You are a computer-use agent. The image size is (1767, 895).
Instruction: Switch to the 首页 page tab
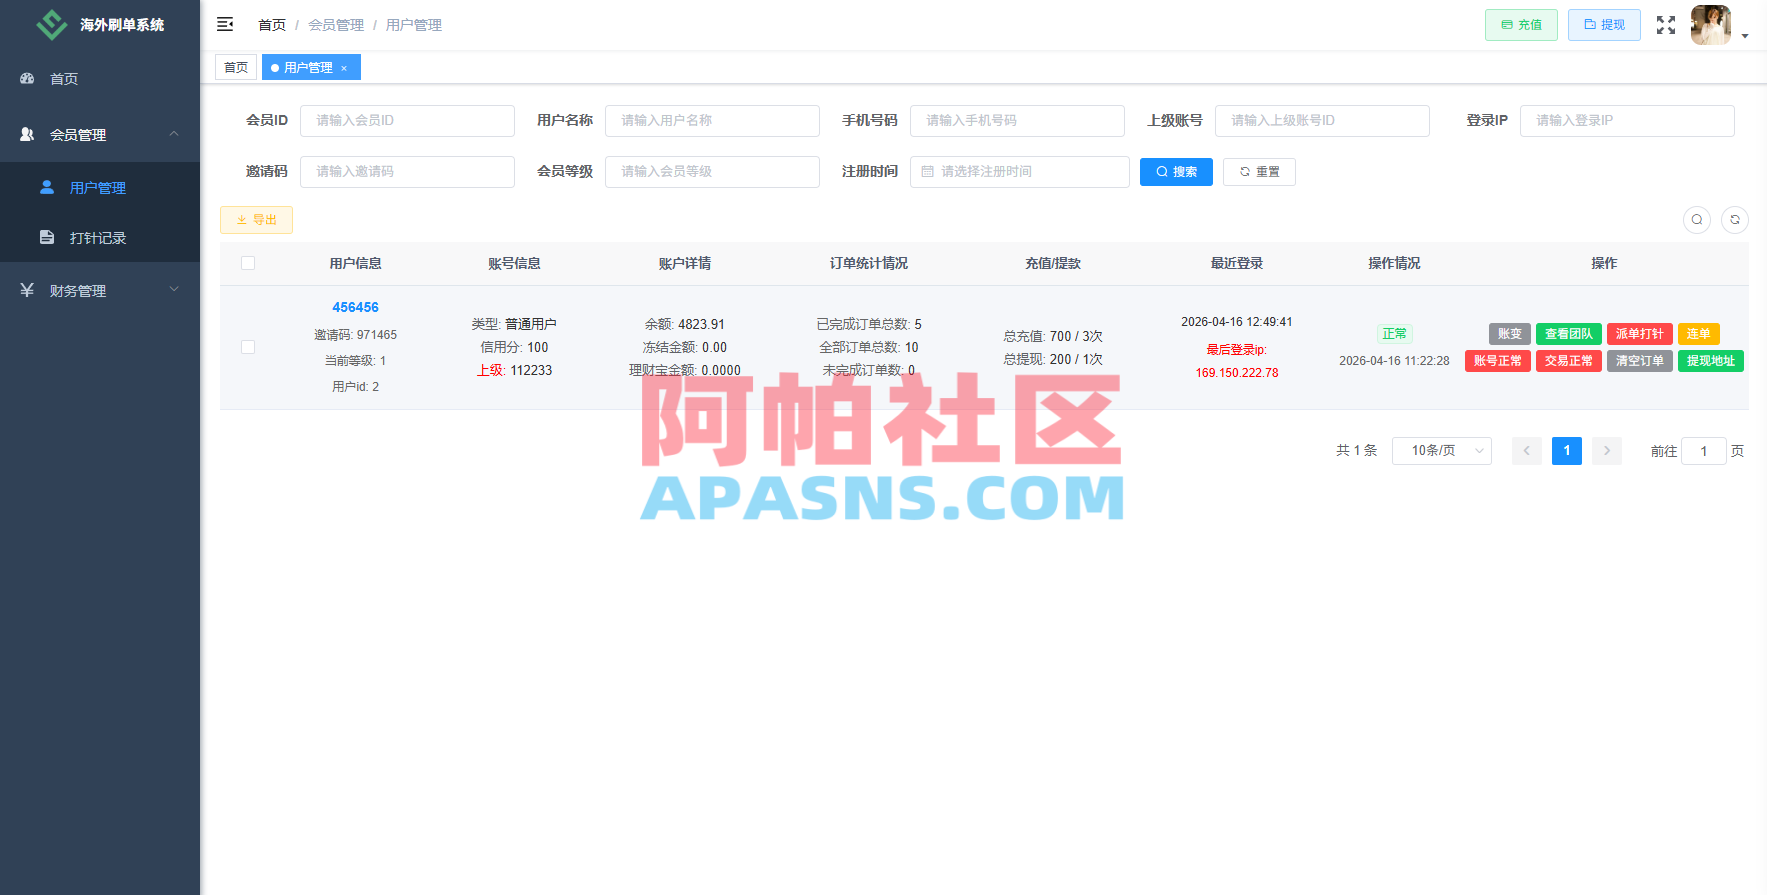click(x=236, y=68)
